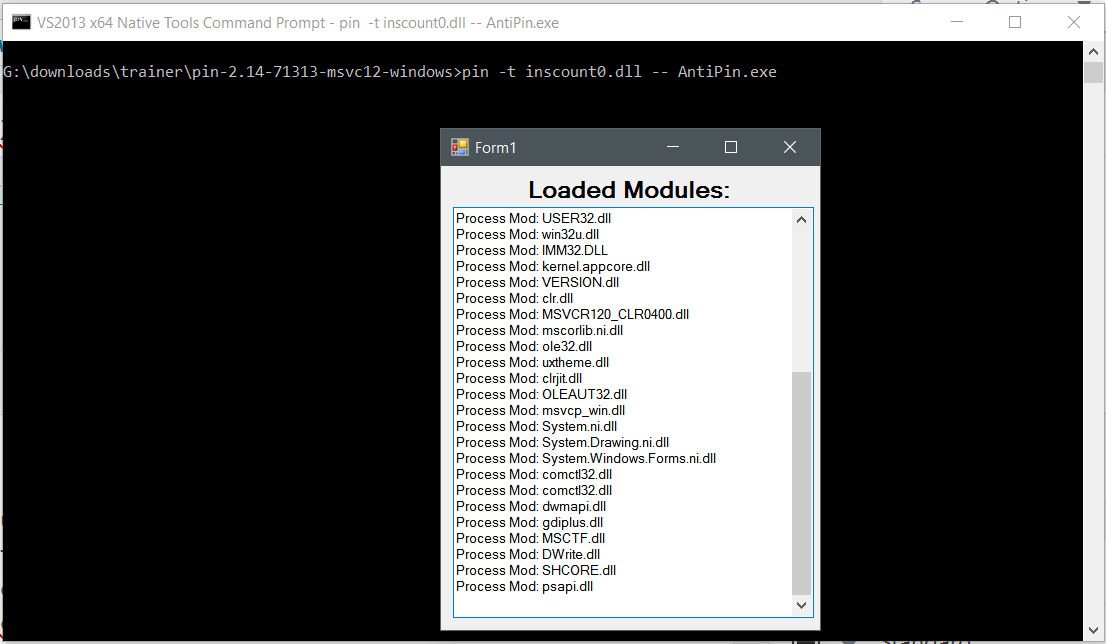Maximize the Form1 window
The height and width of the screenshot is (644, 1106).
click(x=731, y=147)
